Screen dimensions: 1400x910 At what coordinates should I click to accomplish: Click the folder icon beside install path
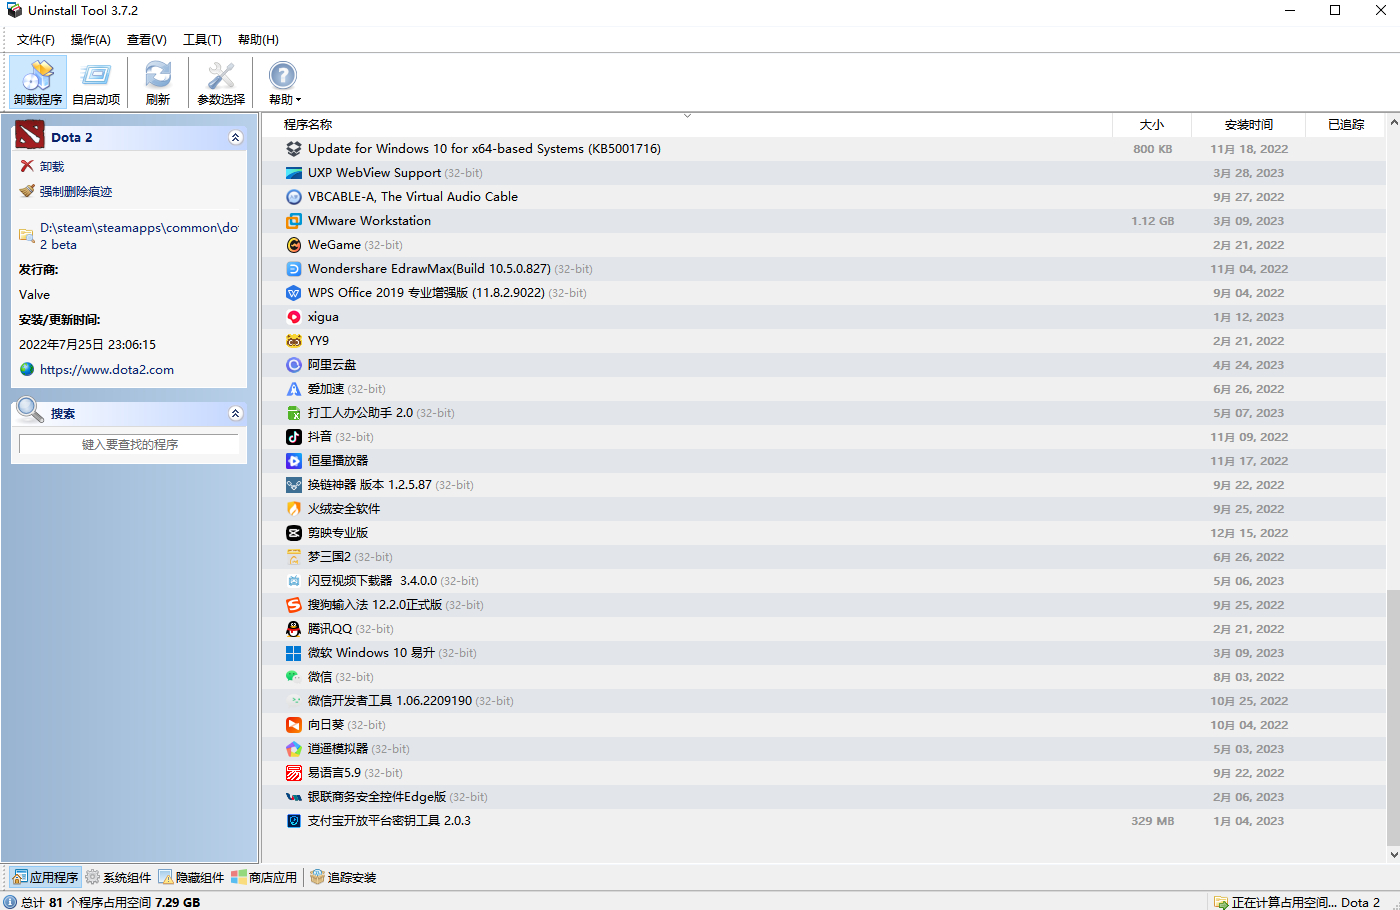pos(27,236)
